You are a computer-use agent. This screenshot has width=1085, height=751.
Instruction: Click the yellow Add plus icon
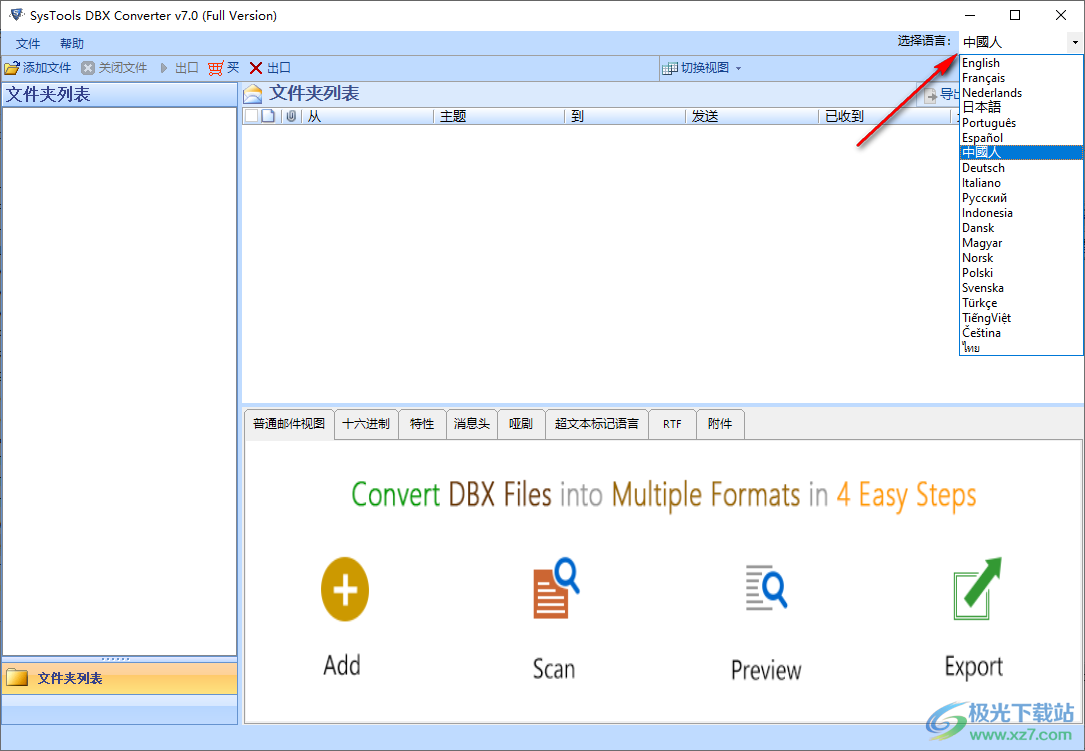pyautogui.click(x=343, y=589)
